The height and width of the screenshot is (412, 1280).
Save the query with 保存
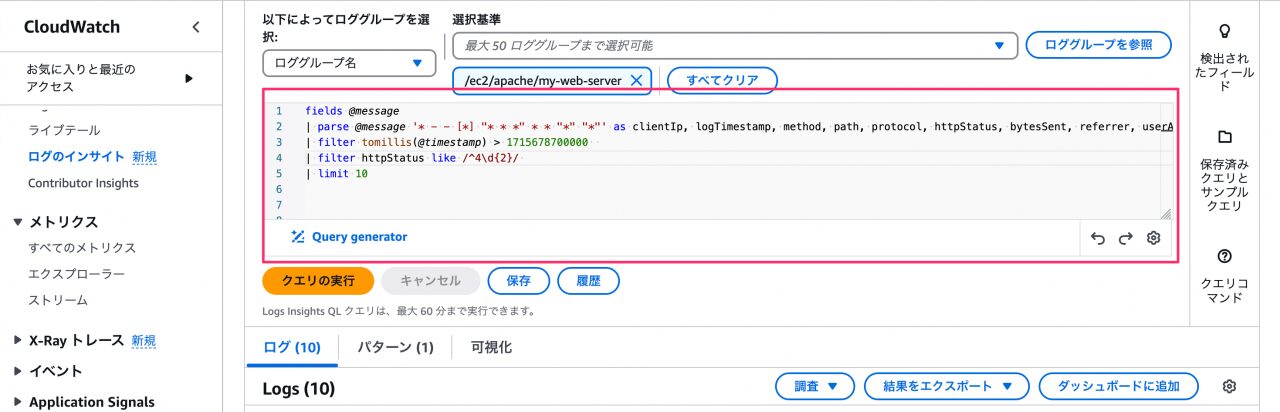(x=518, y=281)
